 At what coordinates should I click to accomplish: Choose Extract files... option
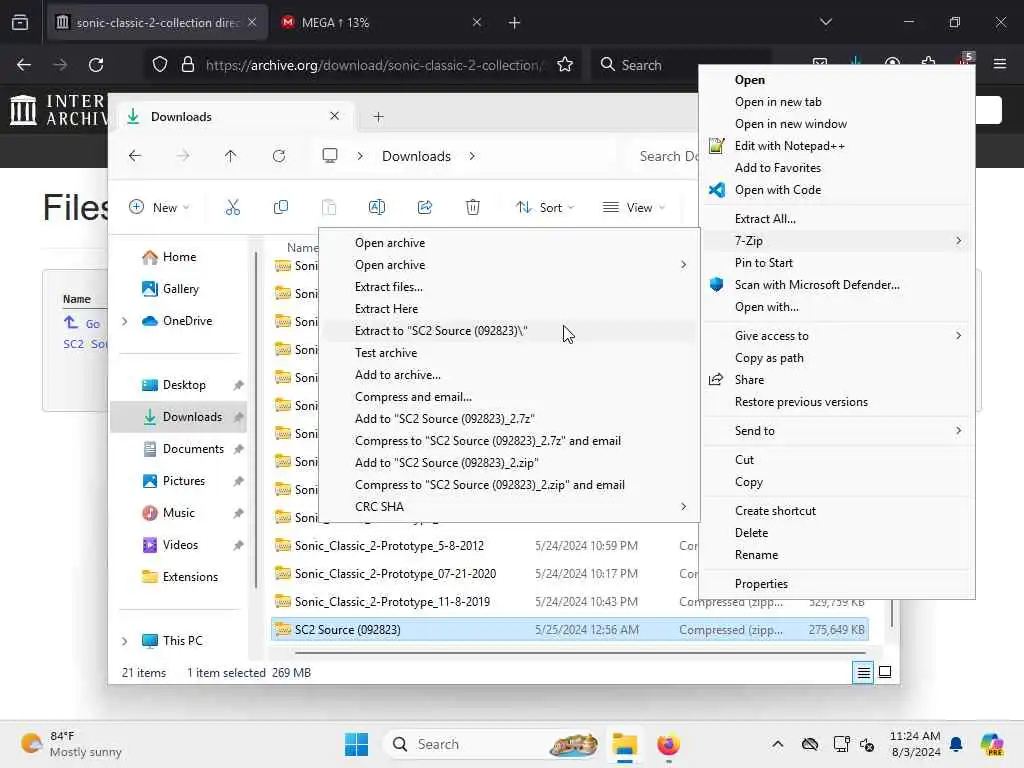[509, 287]
